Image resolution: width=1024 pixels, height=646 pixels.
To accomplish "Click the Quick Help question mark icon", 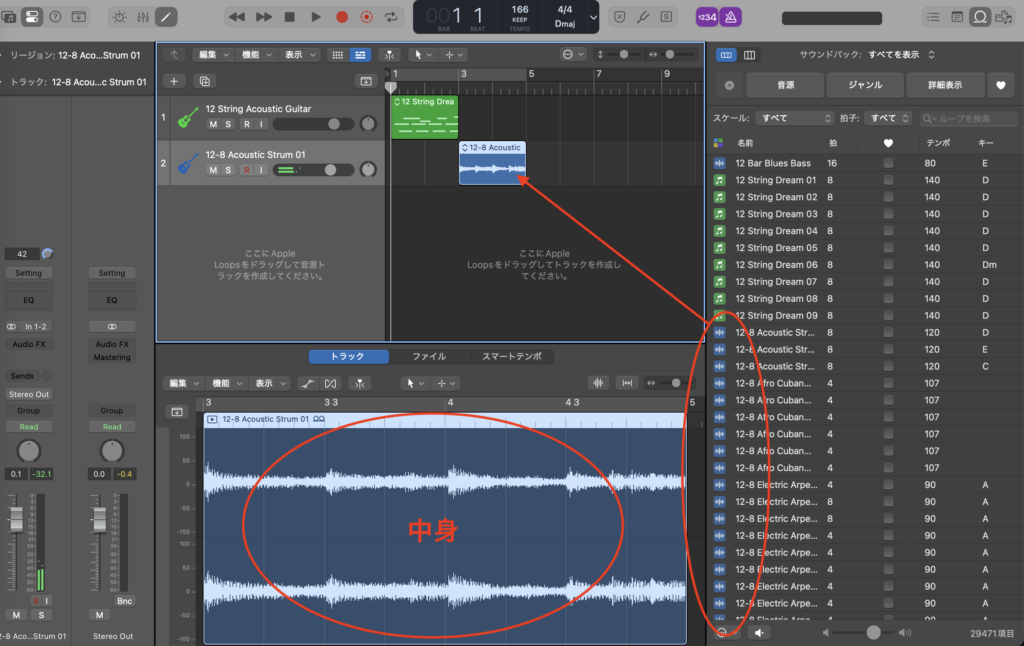I will point(55,17).
